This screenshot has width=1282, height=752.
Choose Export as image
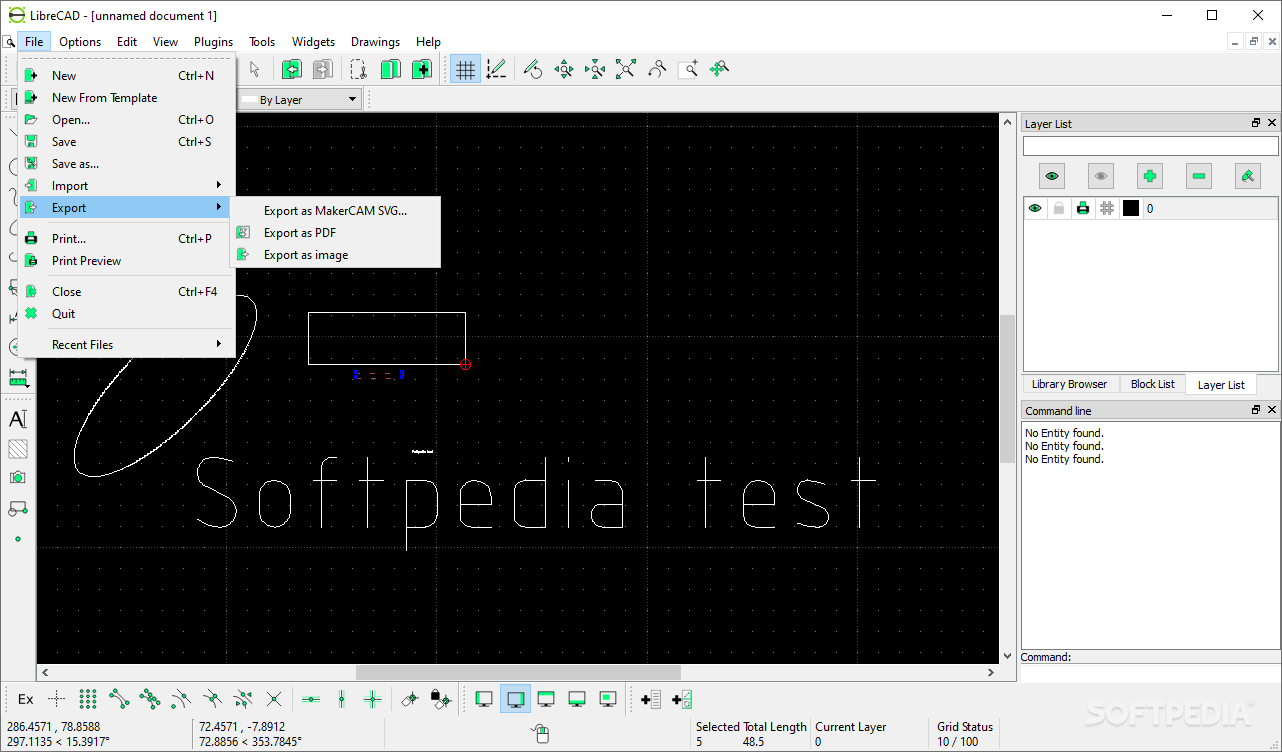click(335, 254)
